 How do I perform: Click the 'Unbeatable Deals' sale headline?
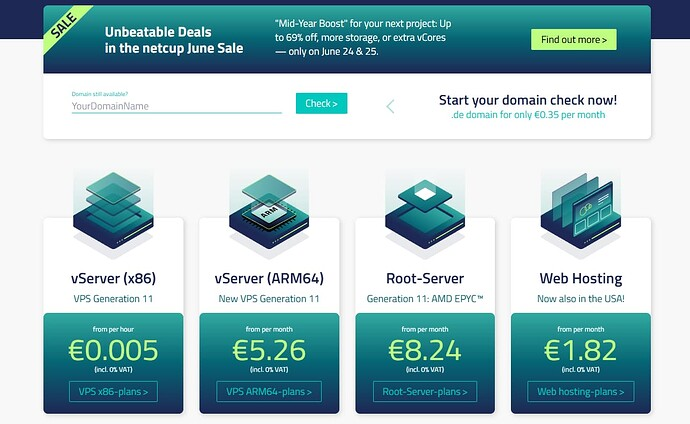pos(174,40)
